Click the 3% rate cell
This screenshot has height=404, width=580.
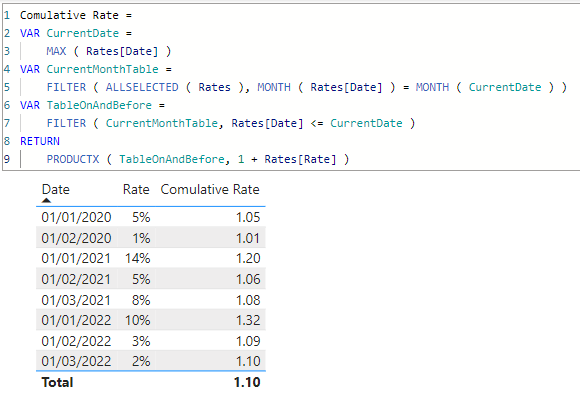(x=141, y=341)
